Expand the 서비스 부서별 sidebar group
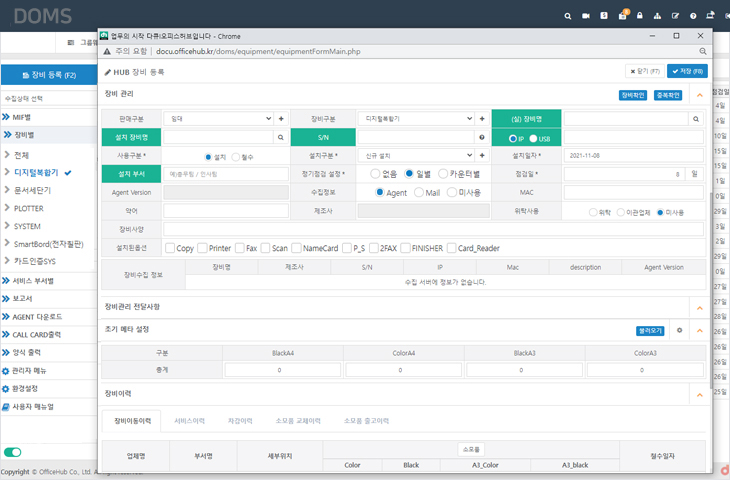Screen dimensions: 730x480 pos(28,281)
